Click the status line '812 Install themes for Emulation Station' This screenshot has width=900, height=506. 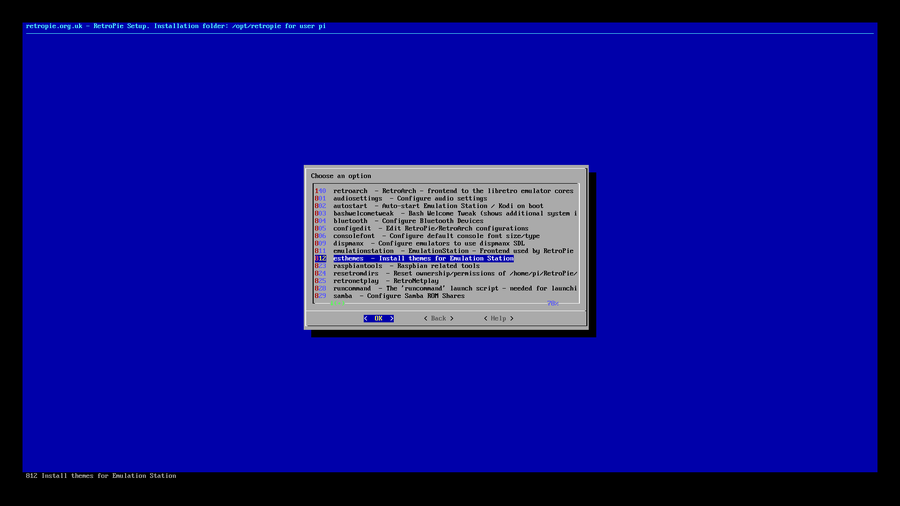[x=101, y=476]
